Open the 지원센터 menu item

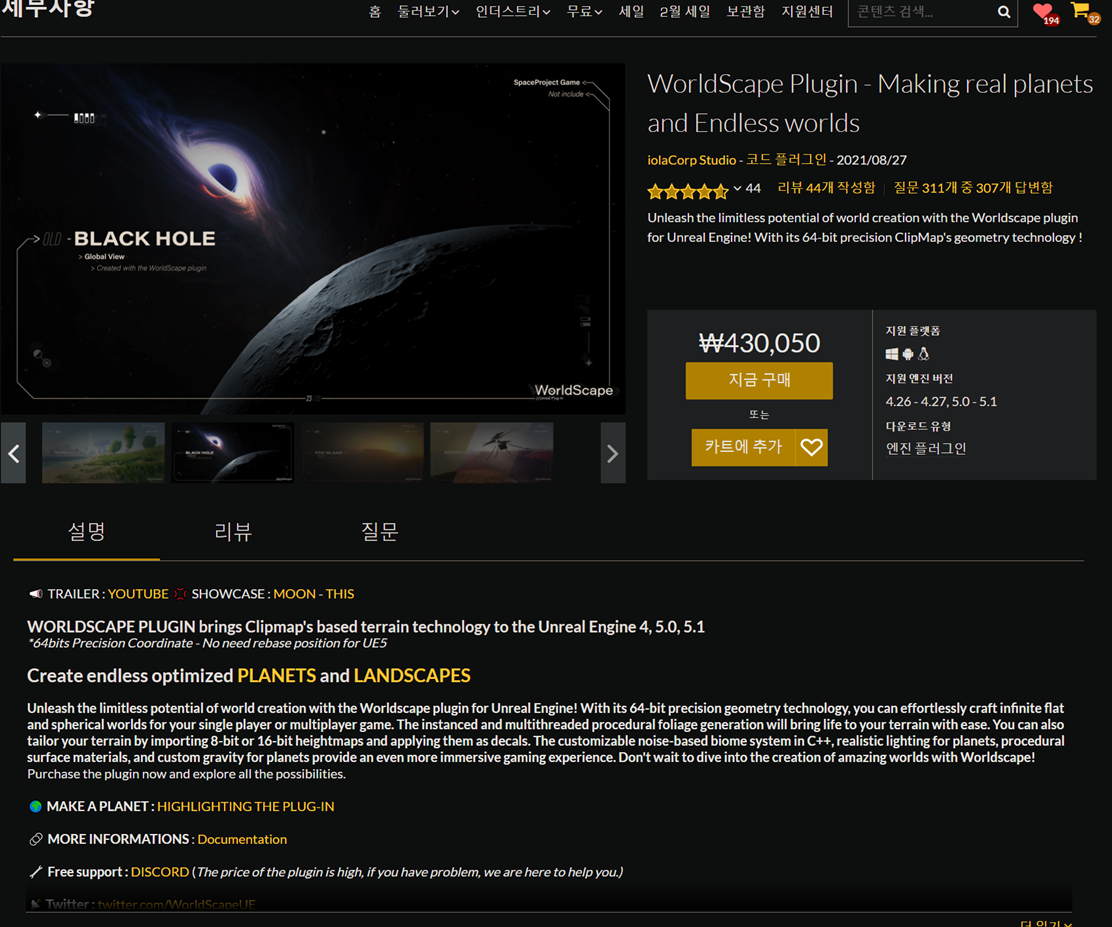tap(807, 12)
